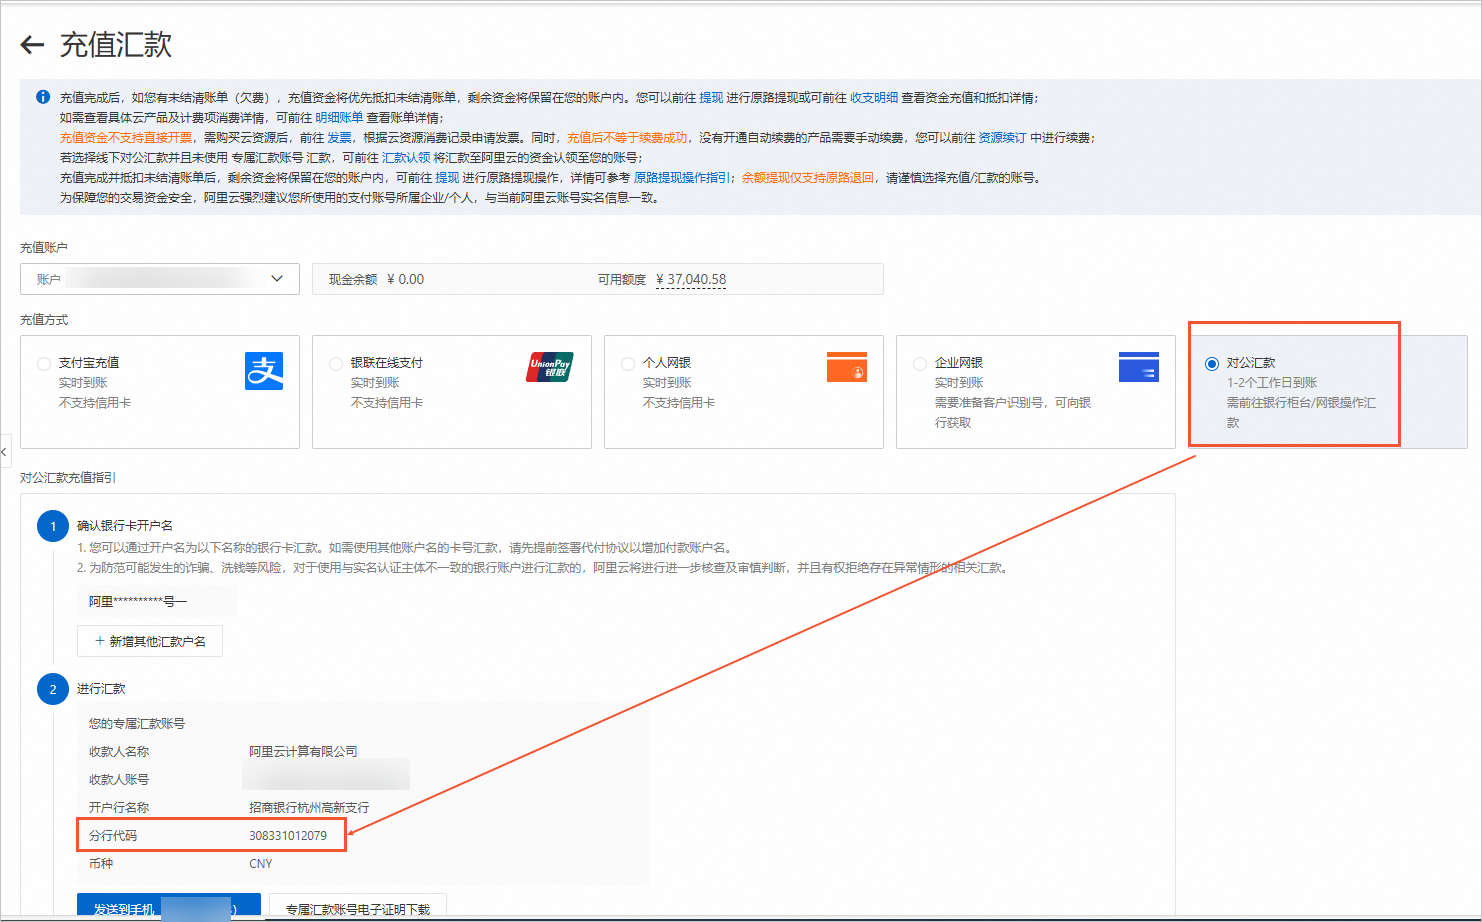Screen dimensions: 1482x922
Task: Open the 账户 account dropdown
Action: (x=160, y=279)
